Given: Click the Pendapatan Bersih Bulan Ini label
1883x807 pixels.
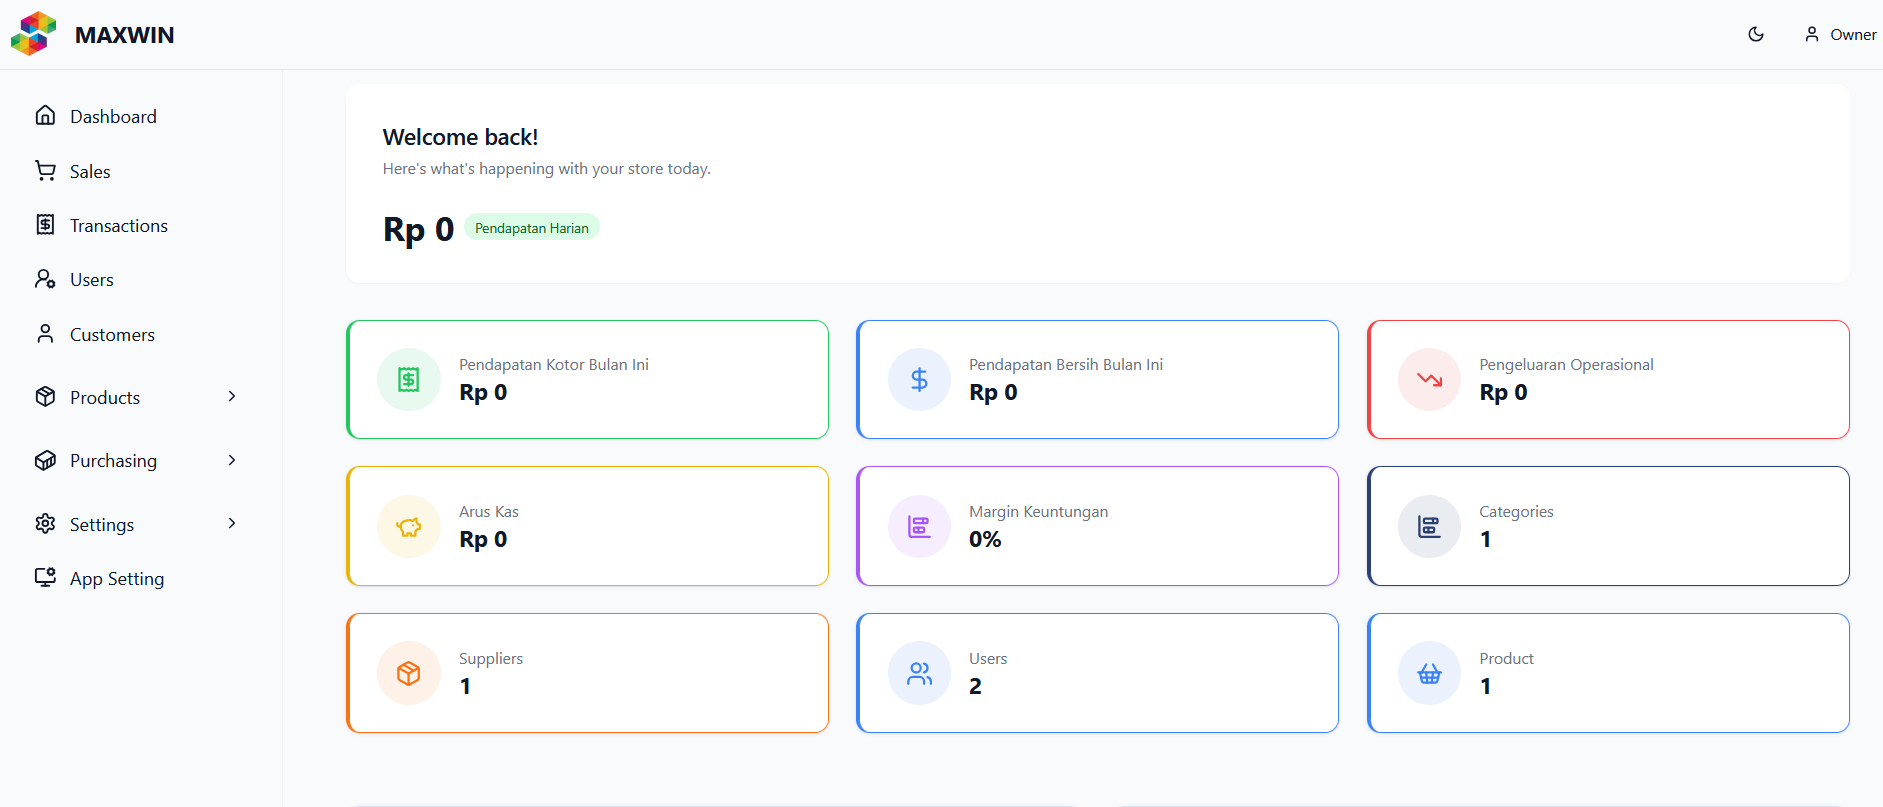Looking at the screenshot, I should pos(1066,365).
